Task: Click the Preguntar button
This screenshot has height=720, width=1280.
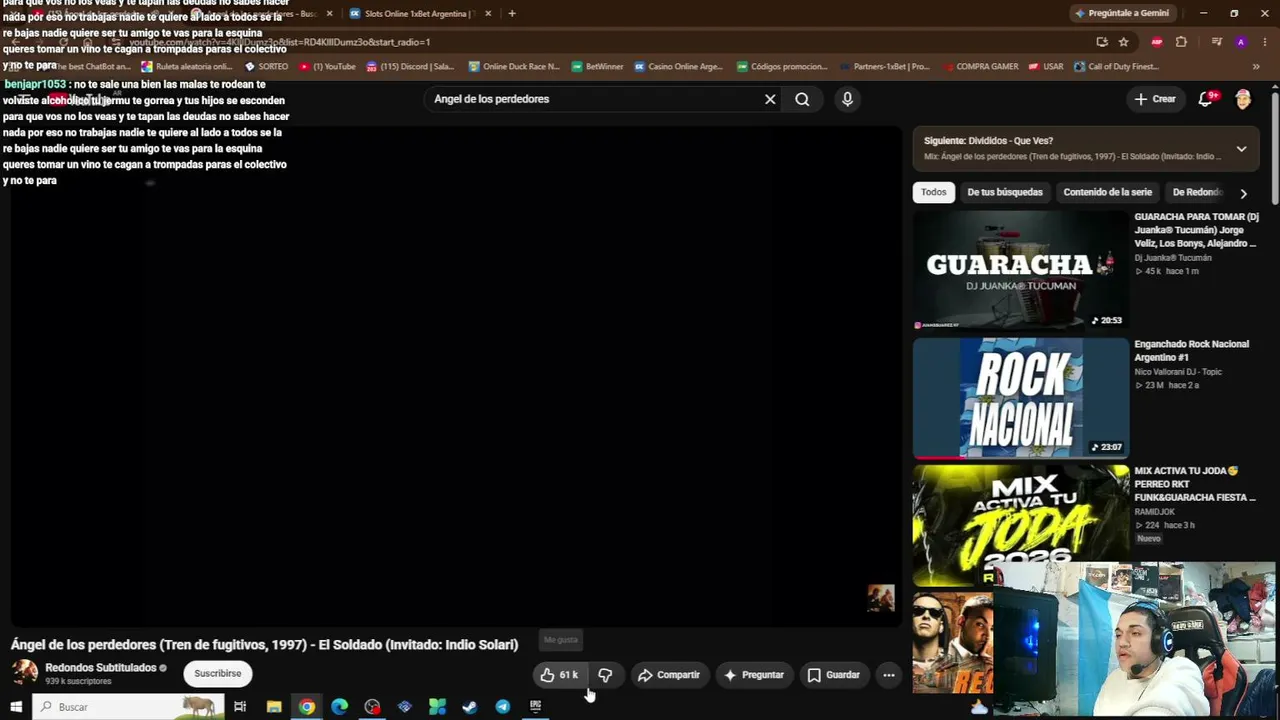Action: [754, 675]
